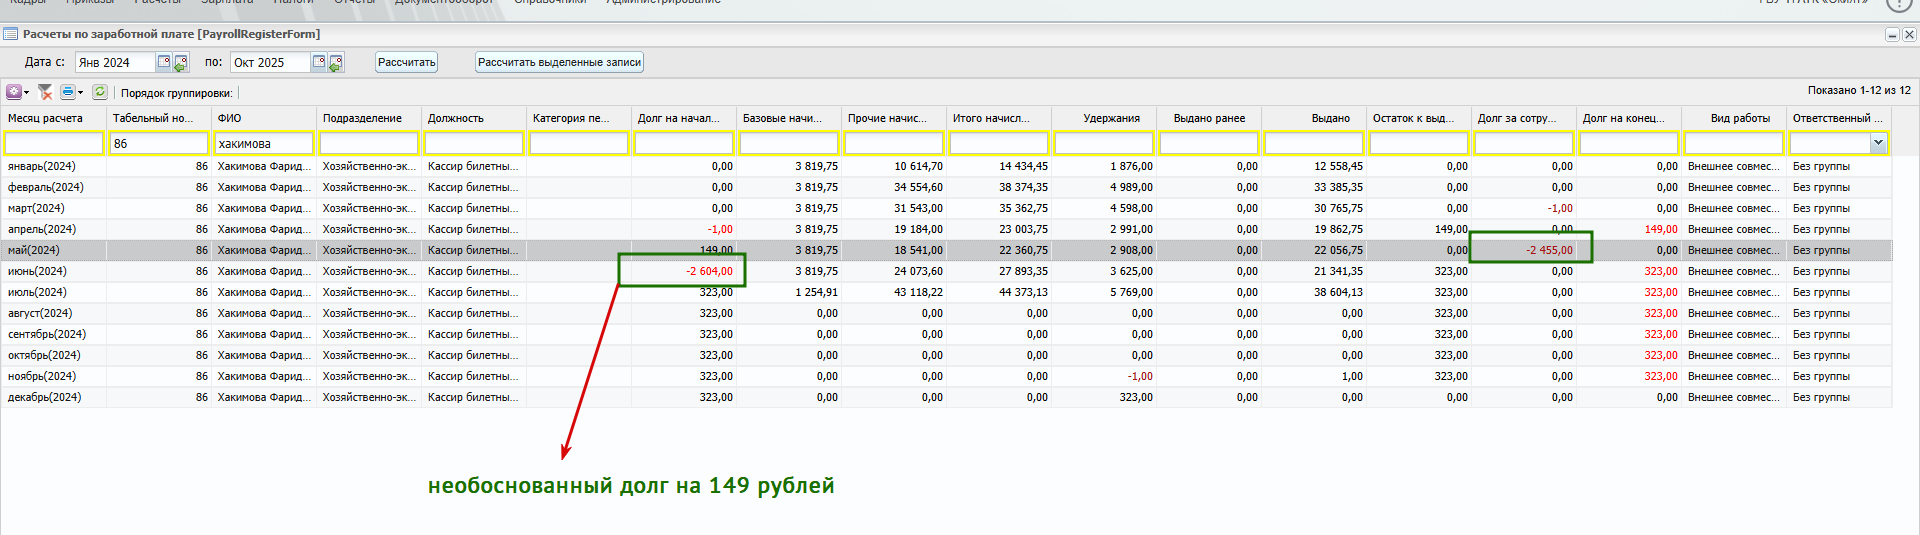
Task: Sort by Подразделение column header
Action: pyautogui.click(x=369, y=118)
